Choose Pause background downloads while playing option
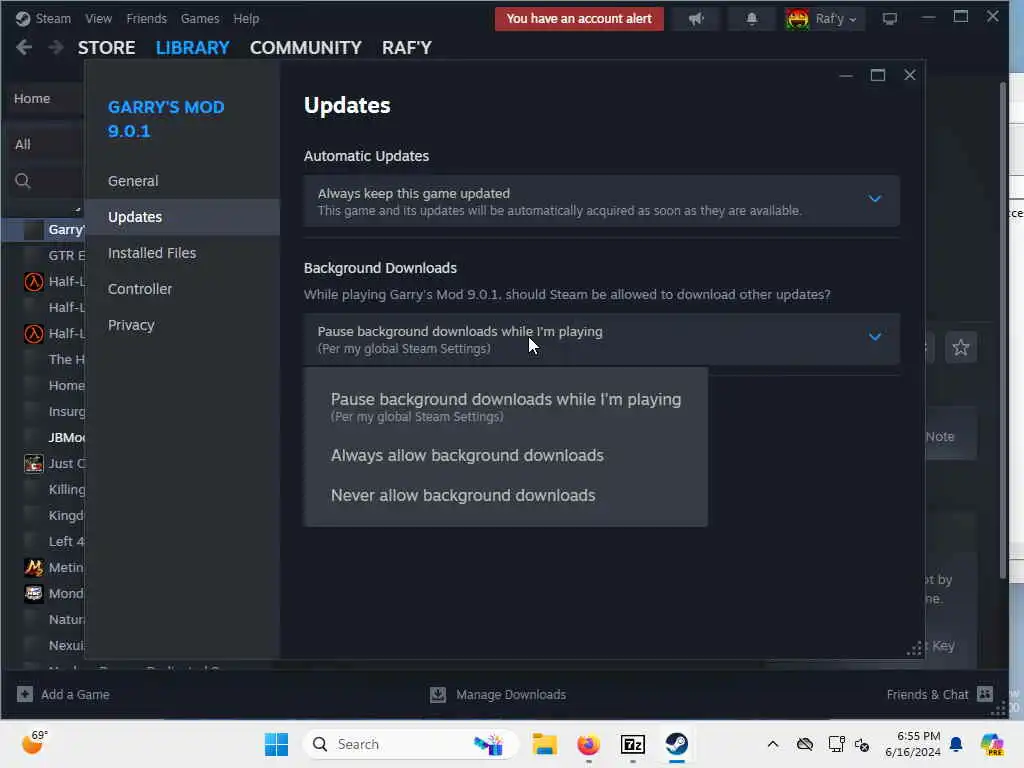The height and width of the screenshot is (768, 1024). pos(505,406)
